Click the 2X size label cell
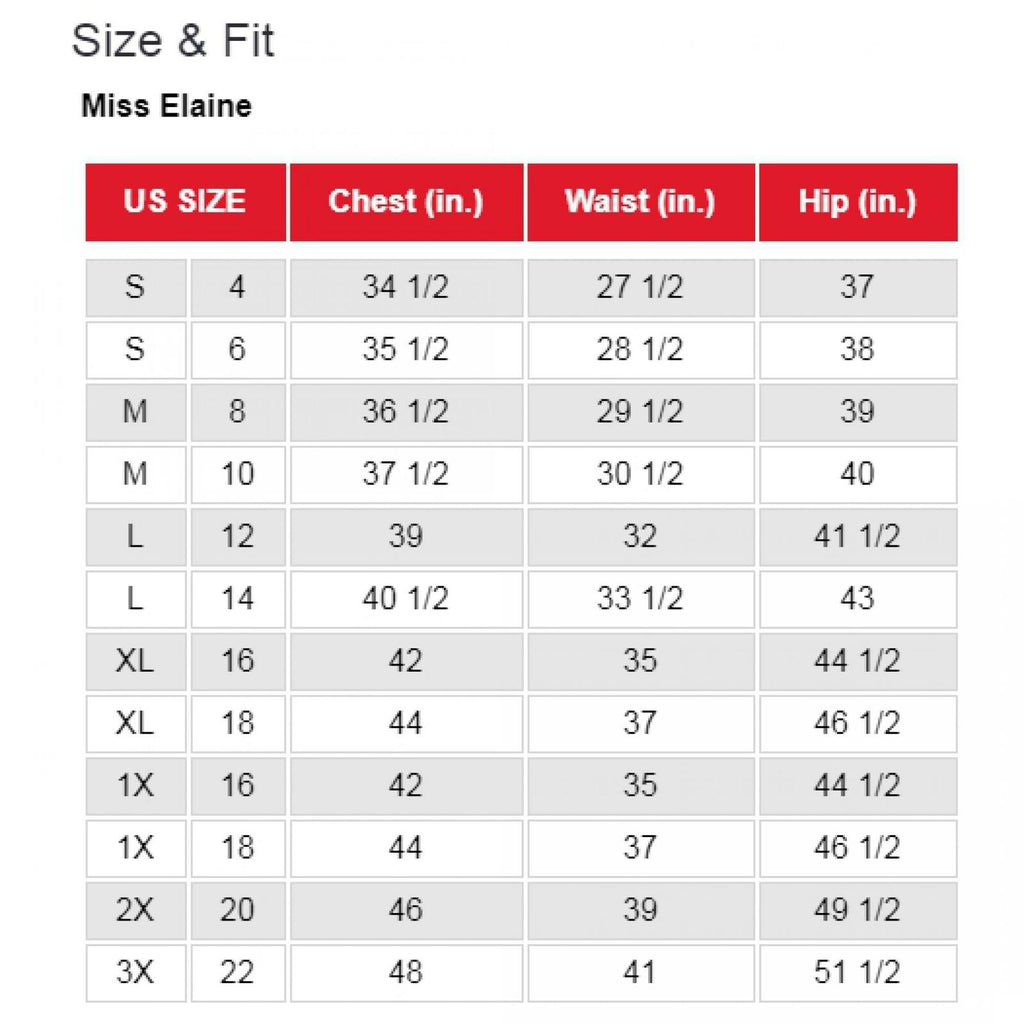Screen dimensions: 1024x1024 [136, 910]
